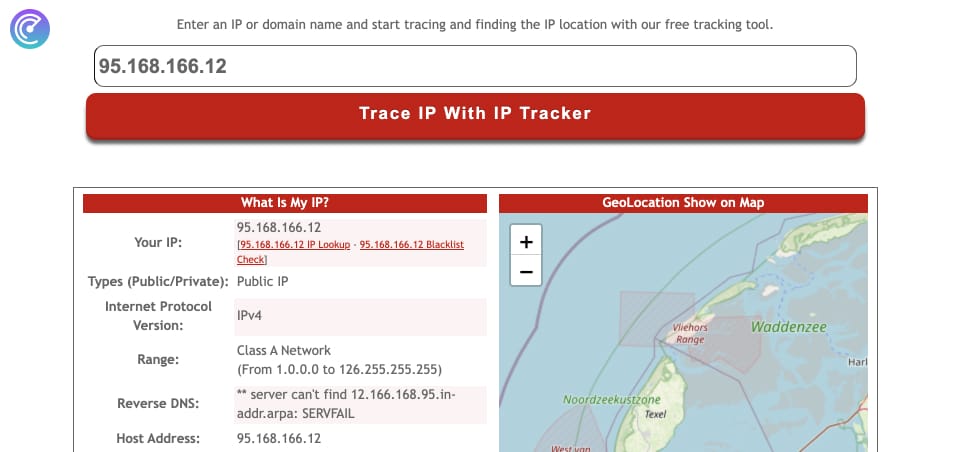Zoom in on the map
This screenshot has height=452, width=956.
[526, 242]
